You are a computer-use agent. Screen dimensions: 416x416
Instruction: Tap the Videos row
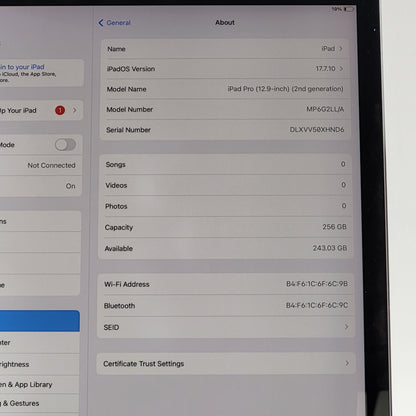pos(225,185)
